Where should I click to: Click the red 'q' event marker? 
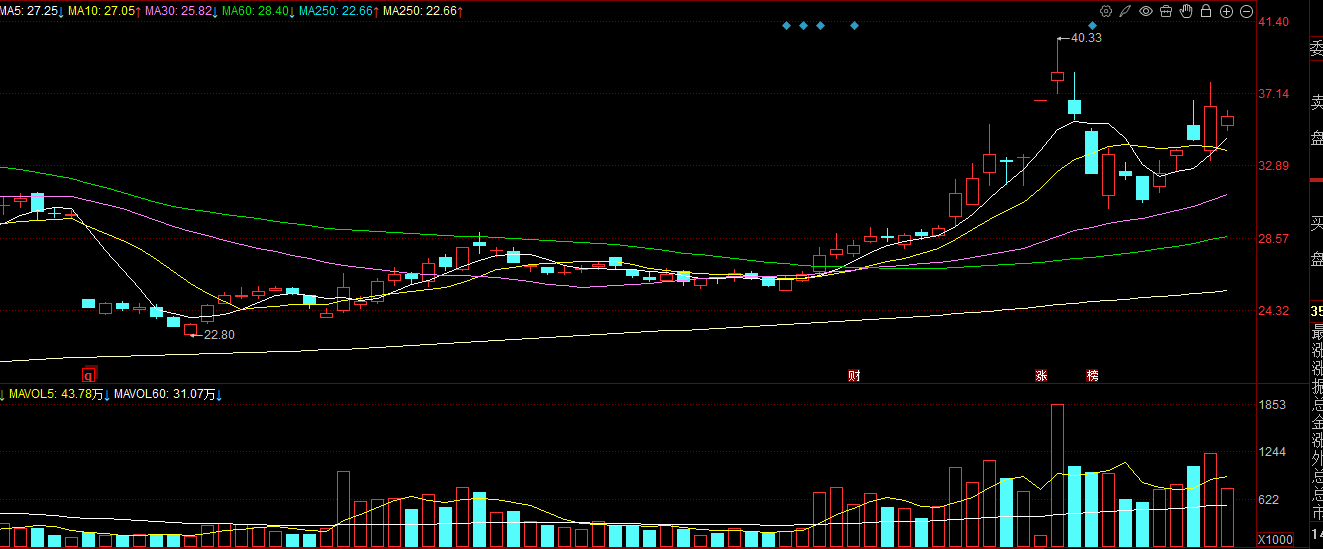coord(88,376)
